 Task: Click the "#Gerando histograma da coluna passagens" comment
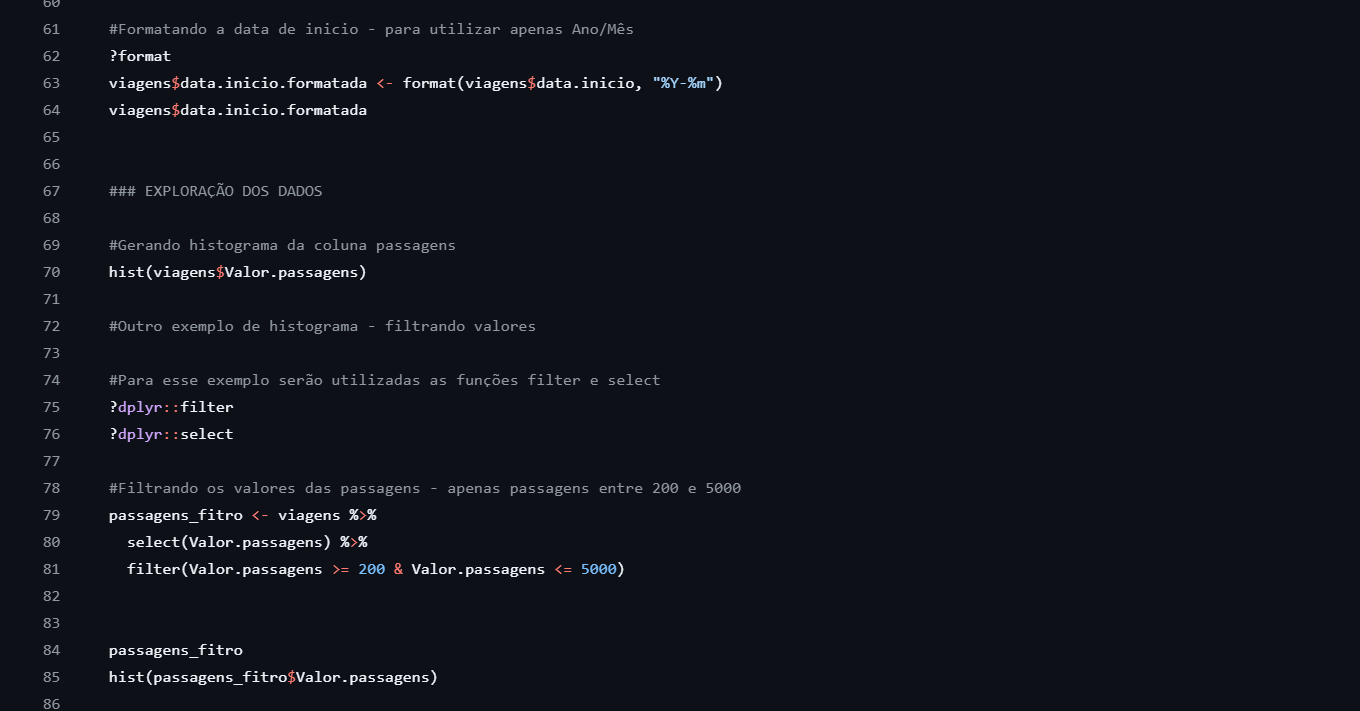[282, 245]
